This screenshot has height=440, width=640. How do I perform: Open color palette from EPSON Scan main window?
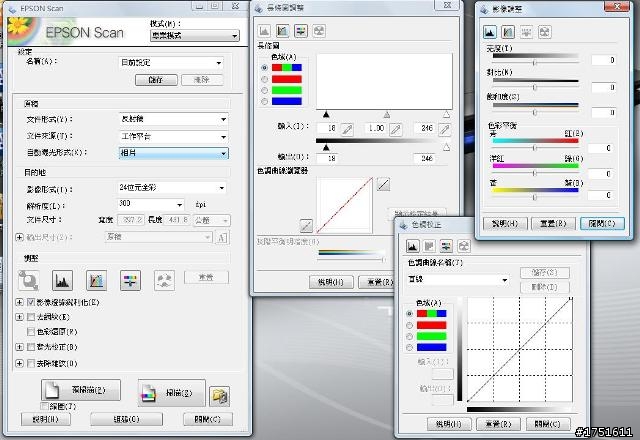164,280
